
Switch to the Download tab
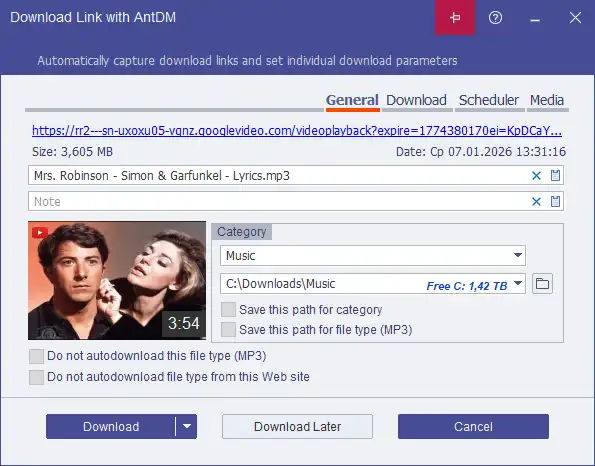pos(416,101)
